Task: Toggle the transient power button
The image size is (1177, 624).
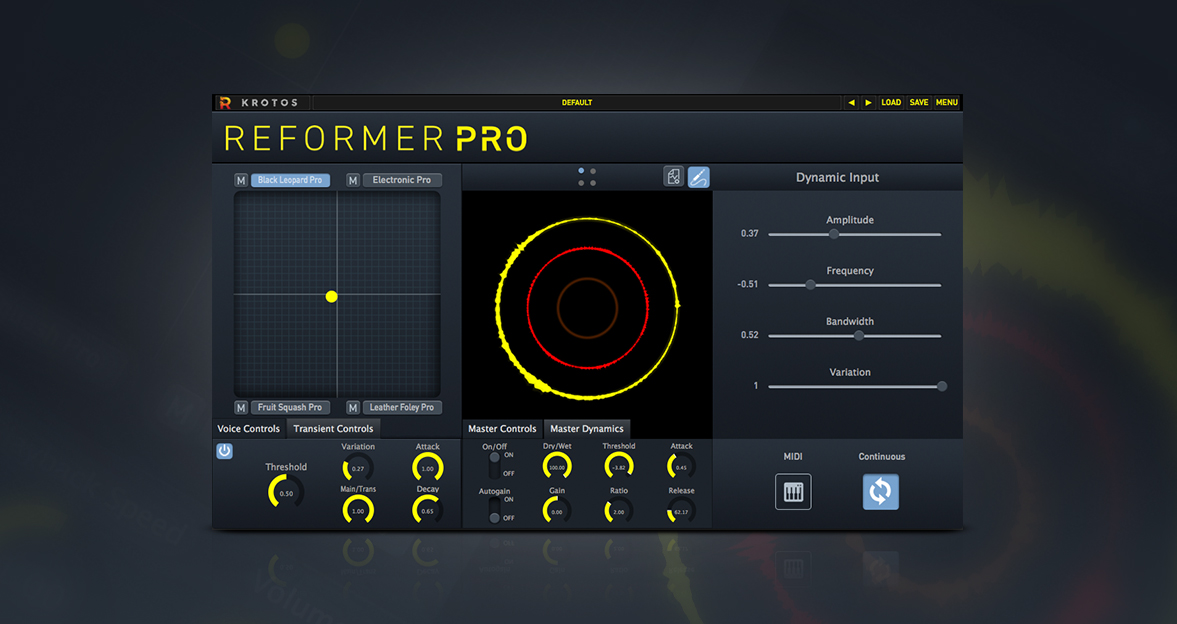Action: 224,451
